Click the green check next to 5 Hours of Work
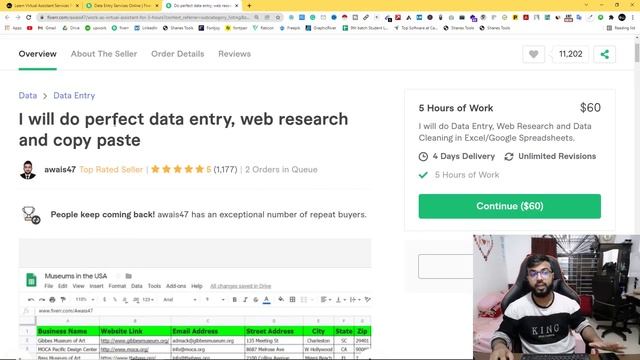 423,175
